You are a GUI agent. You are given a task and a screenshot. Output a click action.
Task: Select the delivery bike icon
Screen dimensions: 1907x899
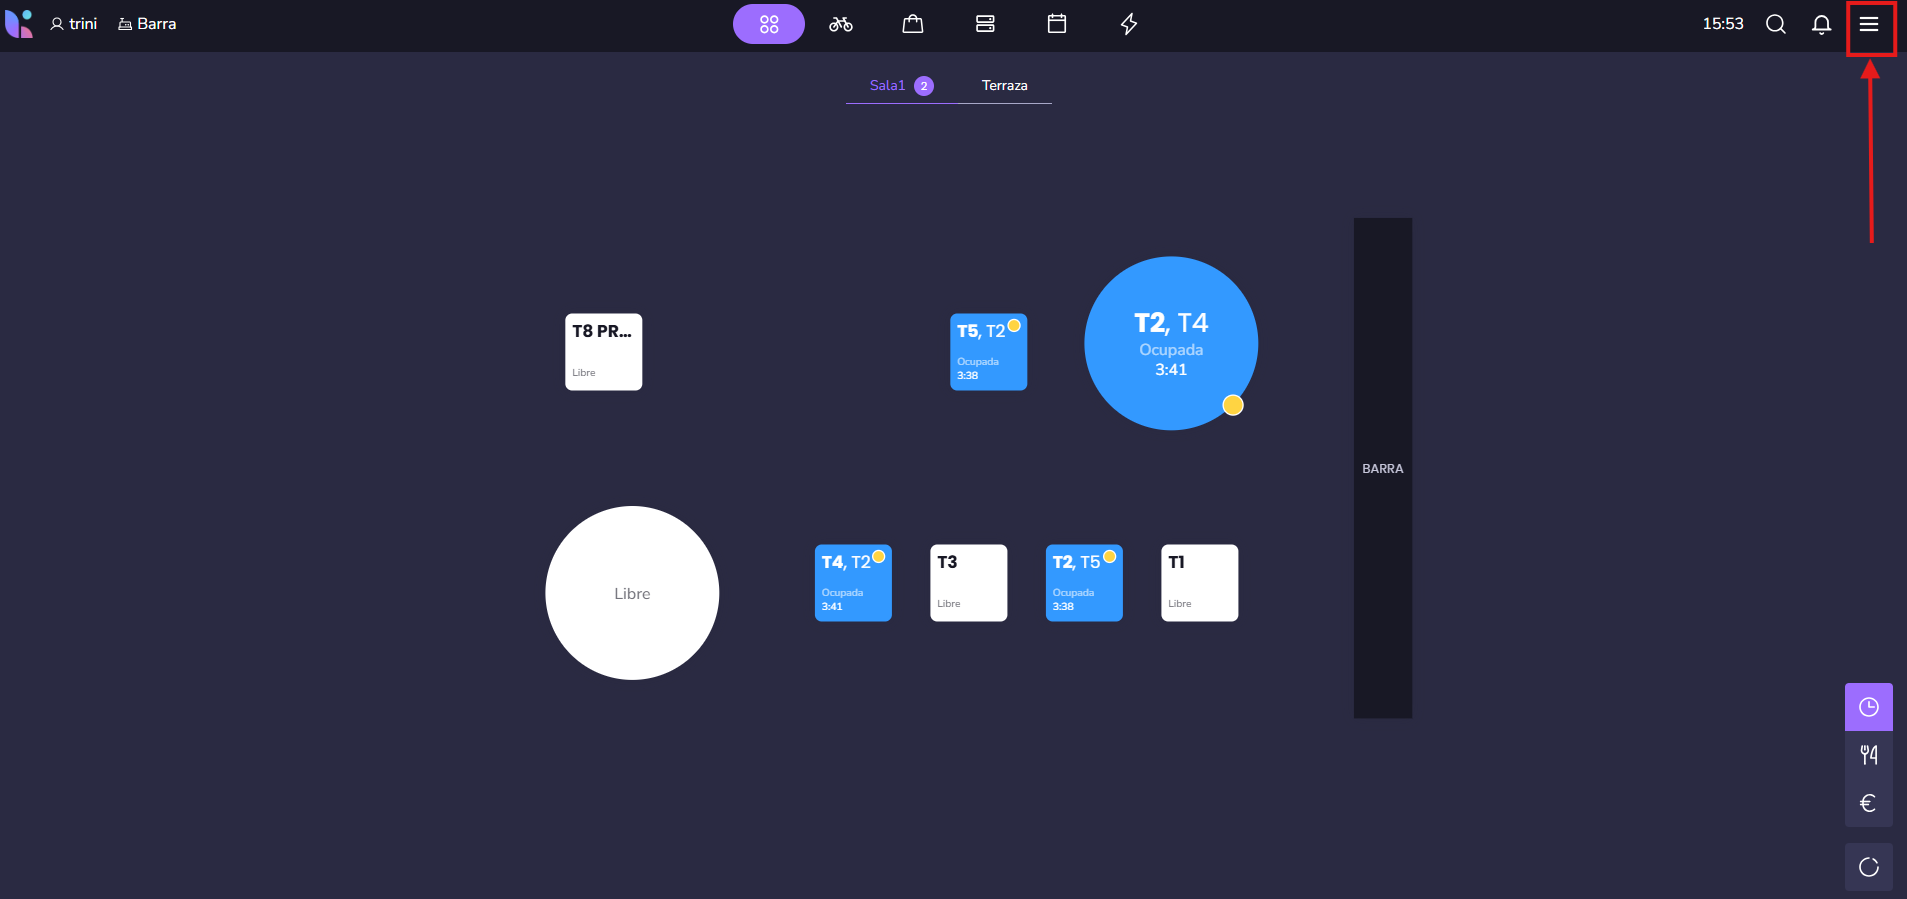pyautogui.click(x=840, y=24)
